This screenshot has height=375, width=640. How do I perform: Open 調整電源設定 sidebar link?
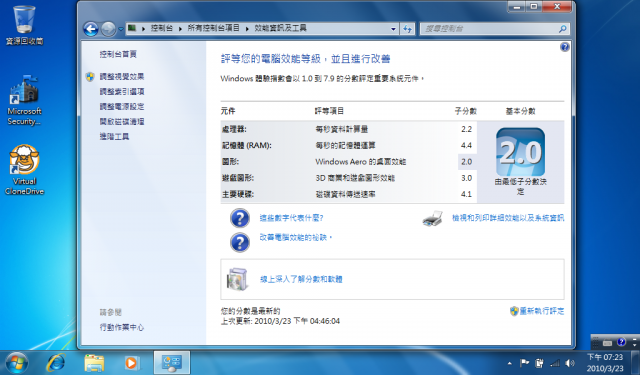coord(122,107)
